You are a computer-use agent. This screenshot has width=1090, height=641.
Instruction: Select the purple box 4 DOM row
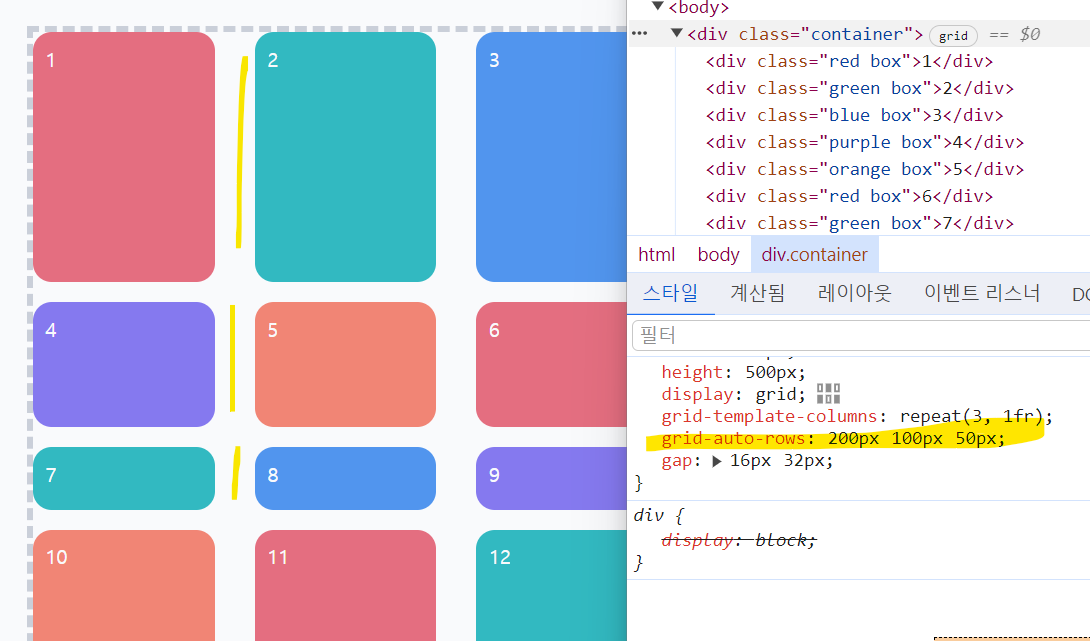865,143
